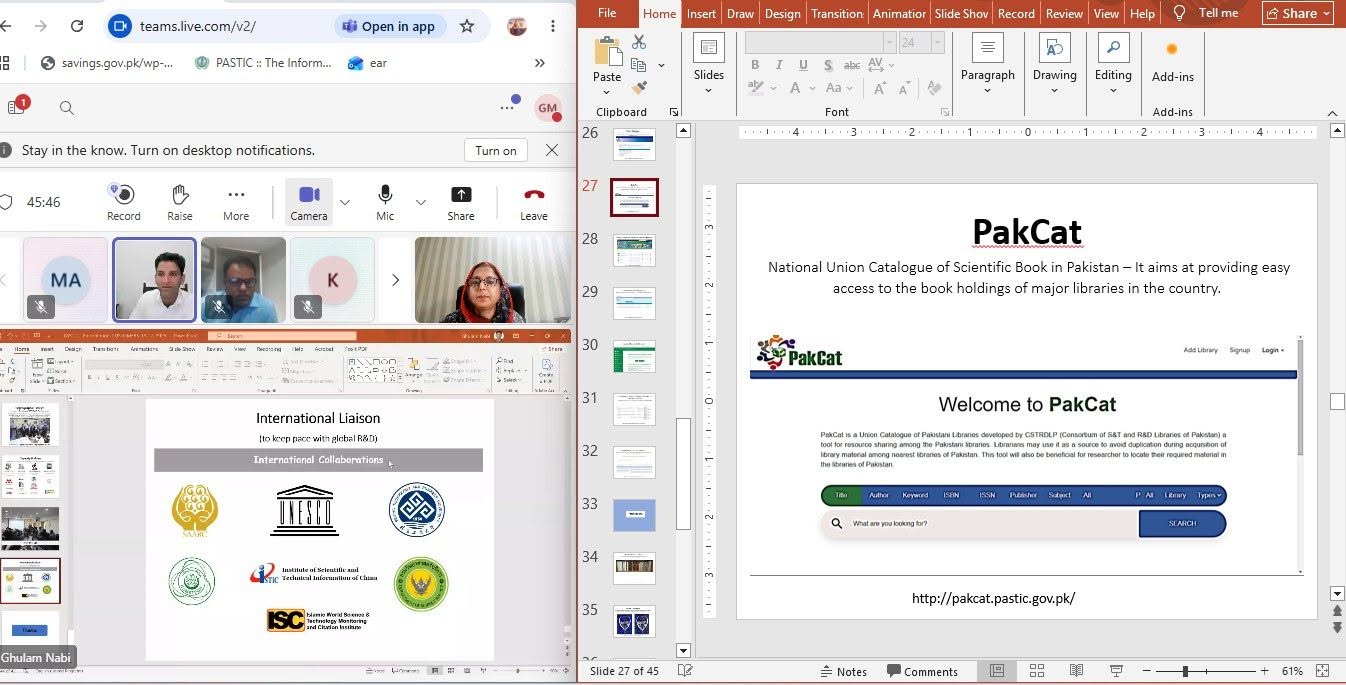Open the Chrome three-dot menu

[x=553, y=27]
